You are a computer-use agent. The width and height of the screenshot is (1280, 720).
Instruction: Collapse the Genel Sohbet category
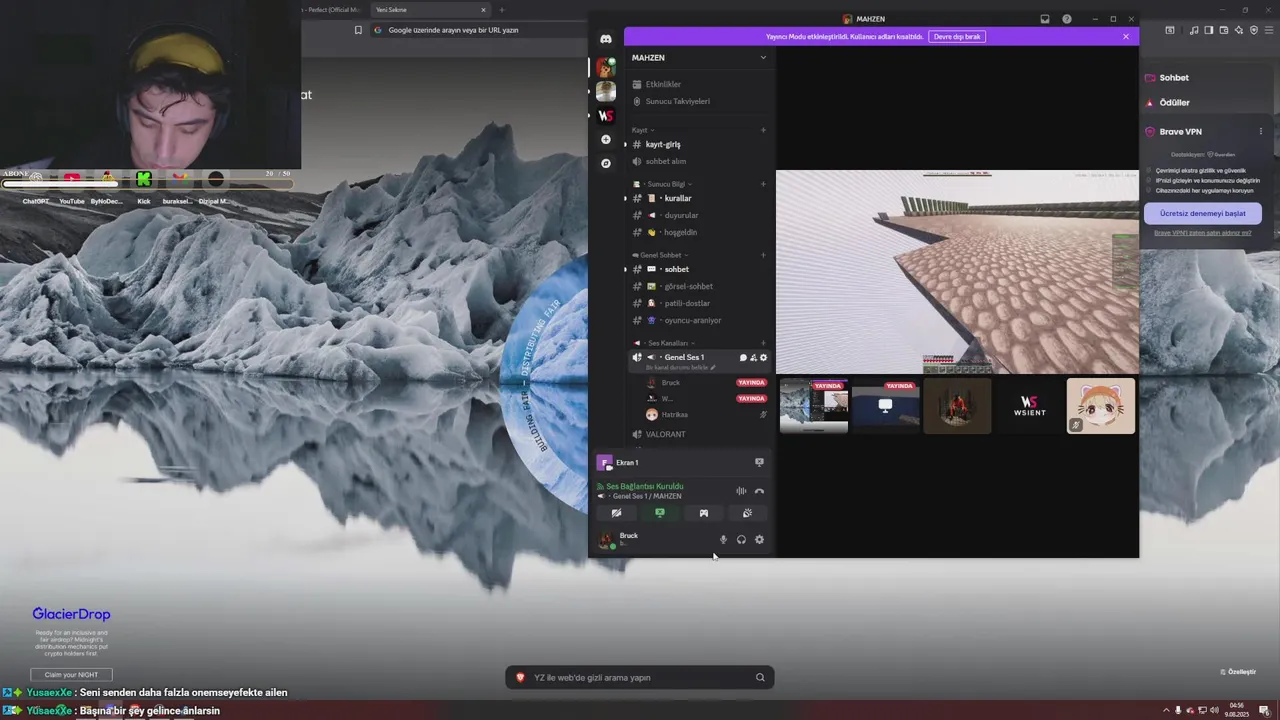pos(660,255)
